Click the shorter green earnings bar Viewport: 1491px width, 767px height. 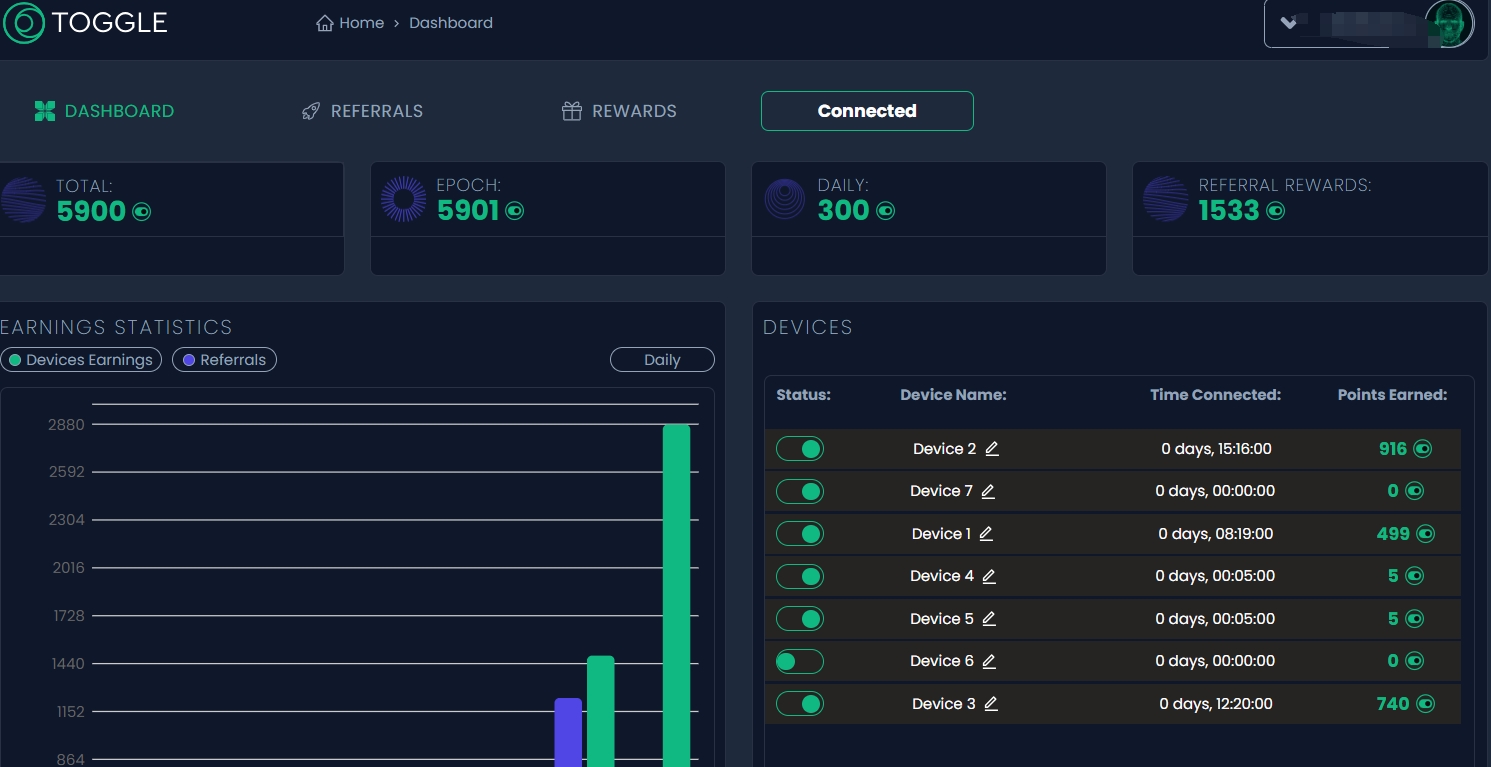[x=600, y=712]
